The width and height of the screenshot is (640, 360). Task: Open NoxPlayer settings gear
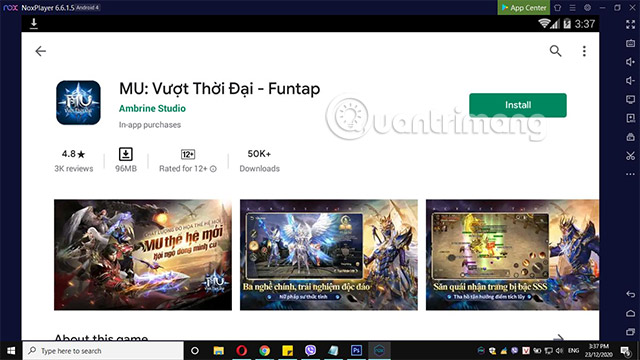587,7
